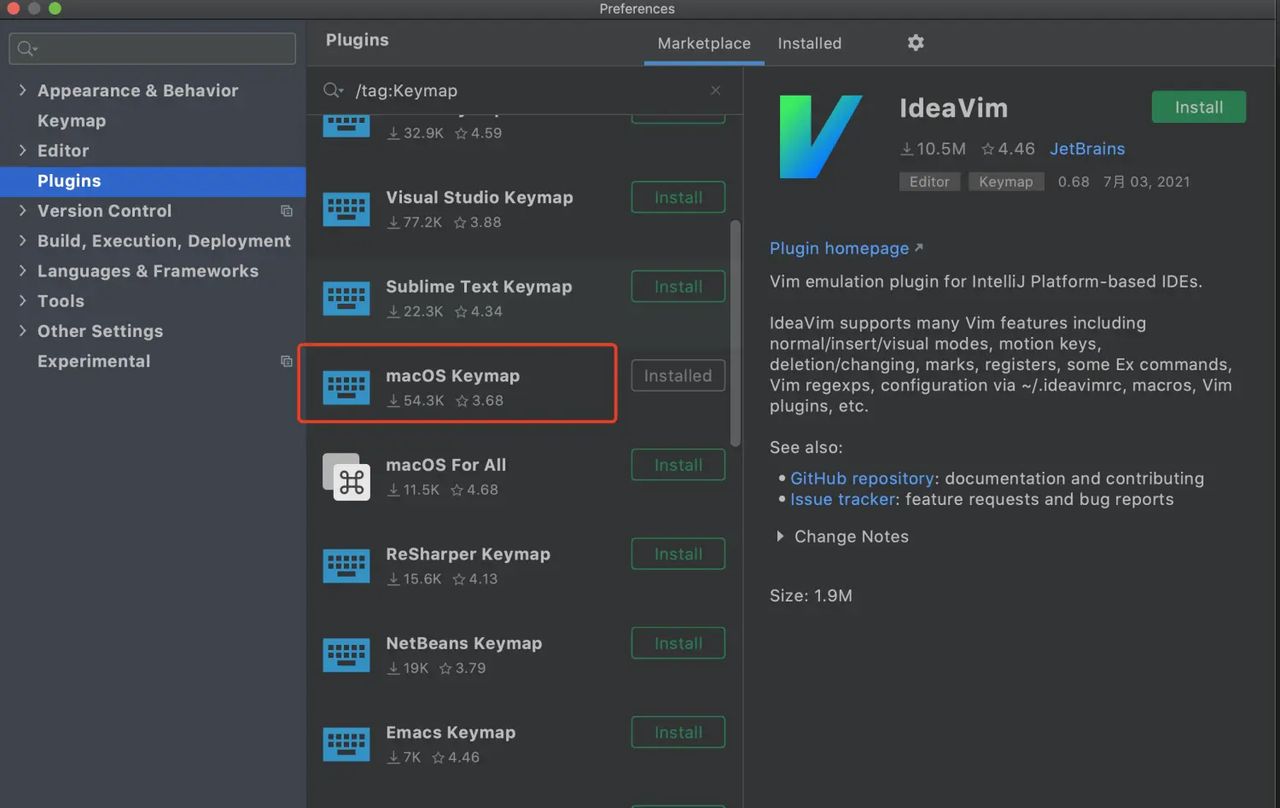Click the plugin list vertical scrollbar
The height and width of the screenshot is (808, 1280).
735,330
